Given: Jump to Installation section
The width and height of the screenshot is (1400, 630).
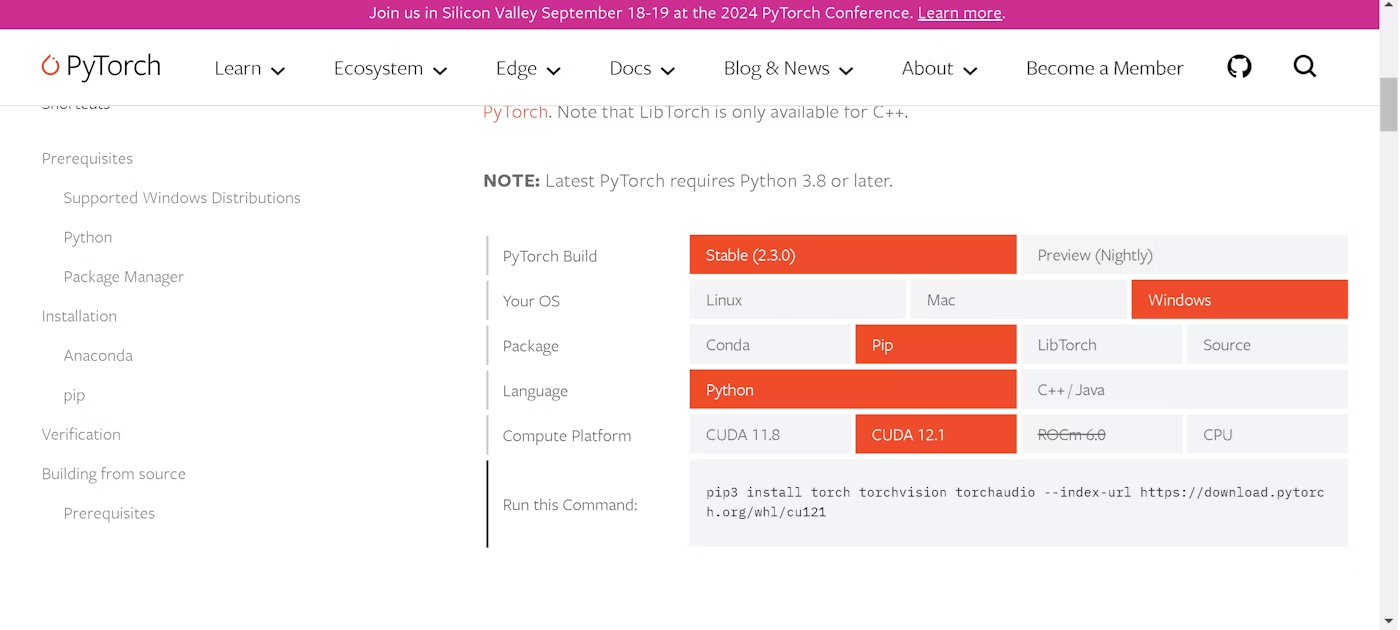Looking at the screenshot, I should coord(79,316).
